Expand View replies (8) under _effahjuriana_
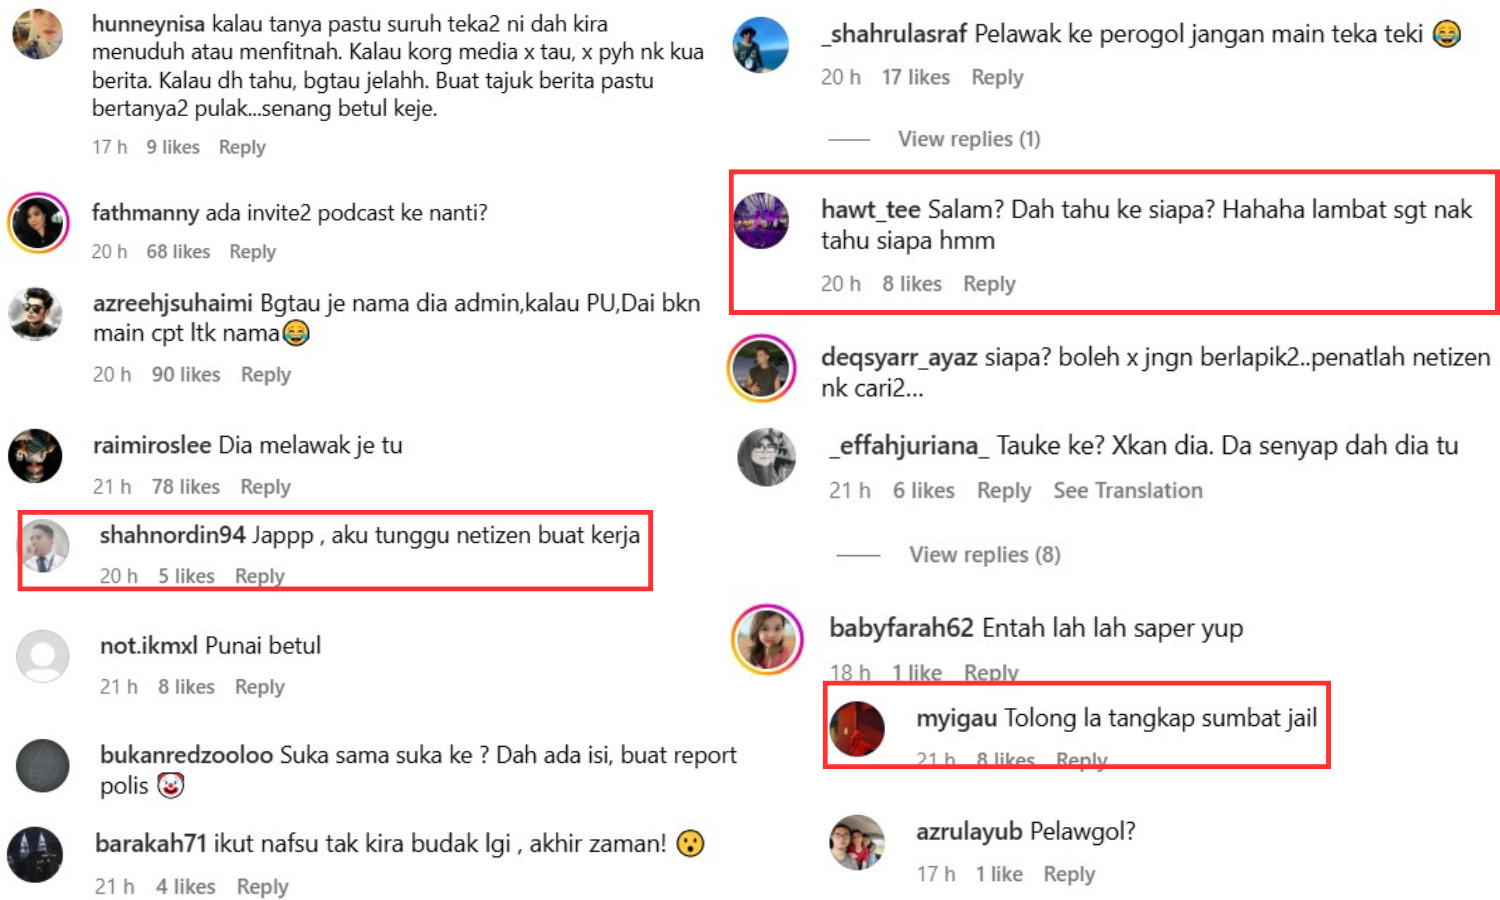1500x900 pixels. coord(985,554)
